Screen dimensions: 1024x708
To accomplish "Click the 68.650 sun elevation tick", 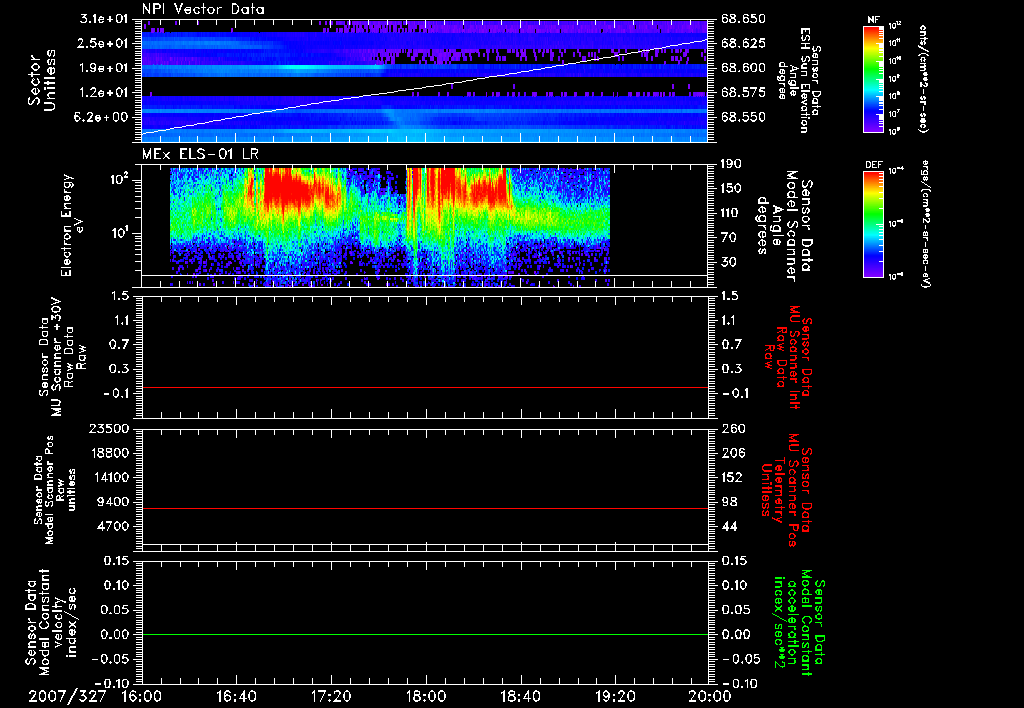I will (744, 19).
